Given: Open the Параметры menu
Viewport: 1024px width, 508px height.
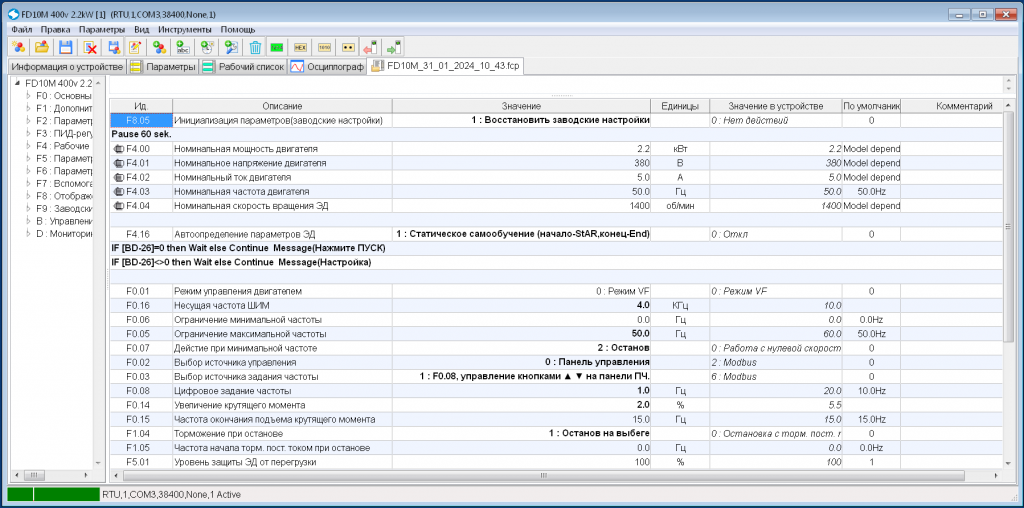Looking at the screenshot, I should (102, 29).
